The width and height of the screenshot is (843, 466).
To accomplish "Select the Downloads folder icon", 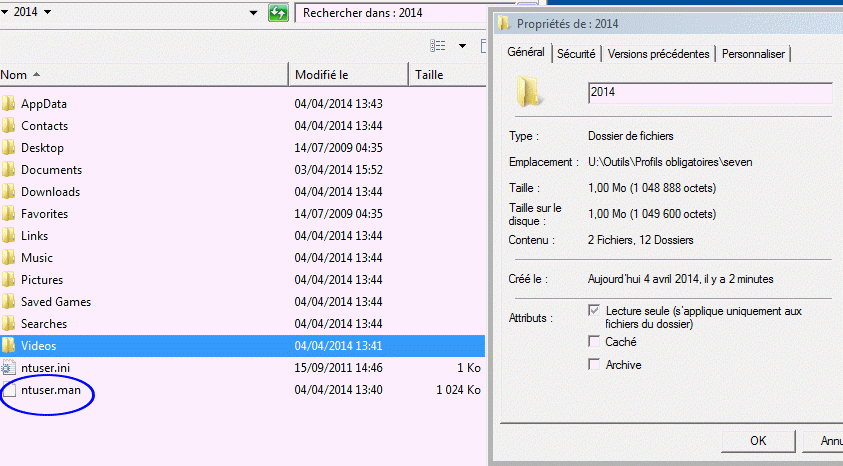I will coord(8,191).
